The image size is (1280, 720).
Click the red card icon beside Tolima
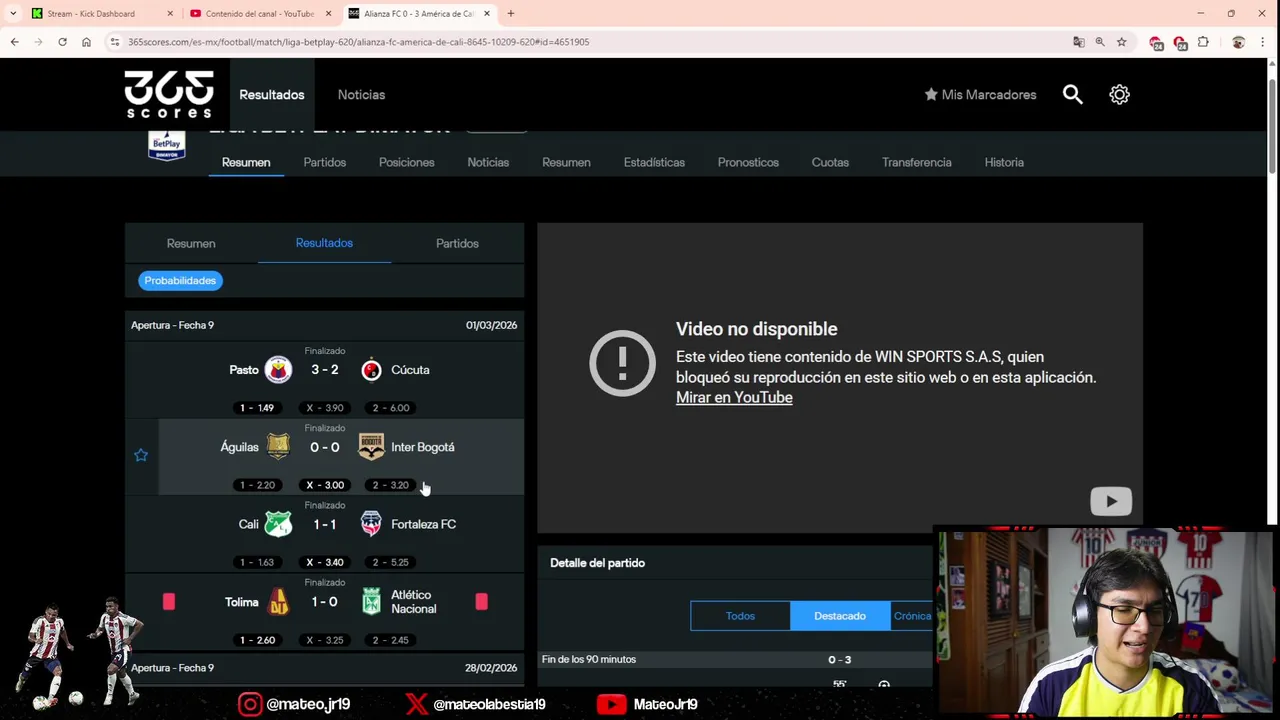point(168,601)
